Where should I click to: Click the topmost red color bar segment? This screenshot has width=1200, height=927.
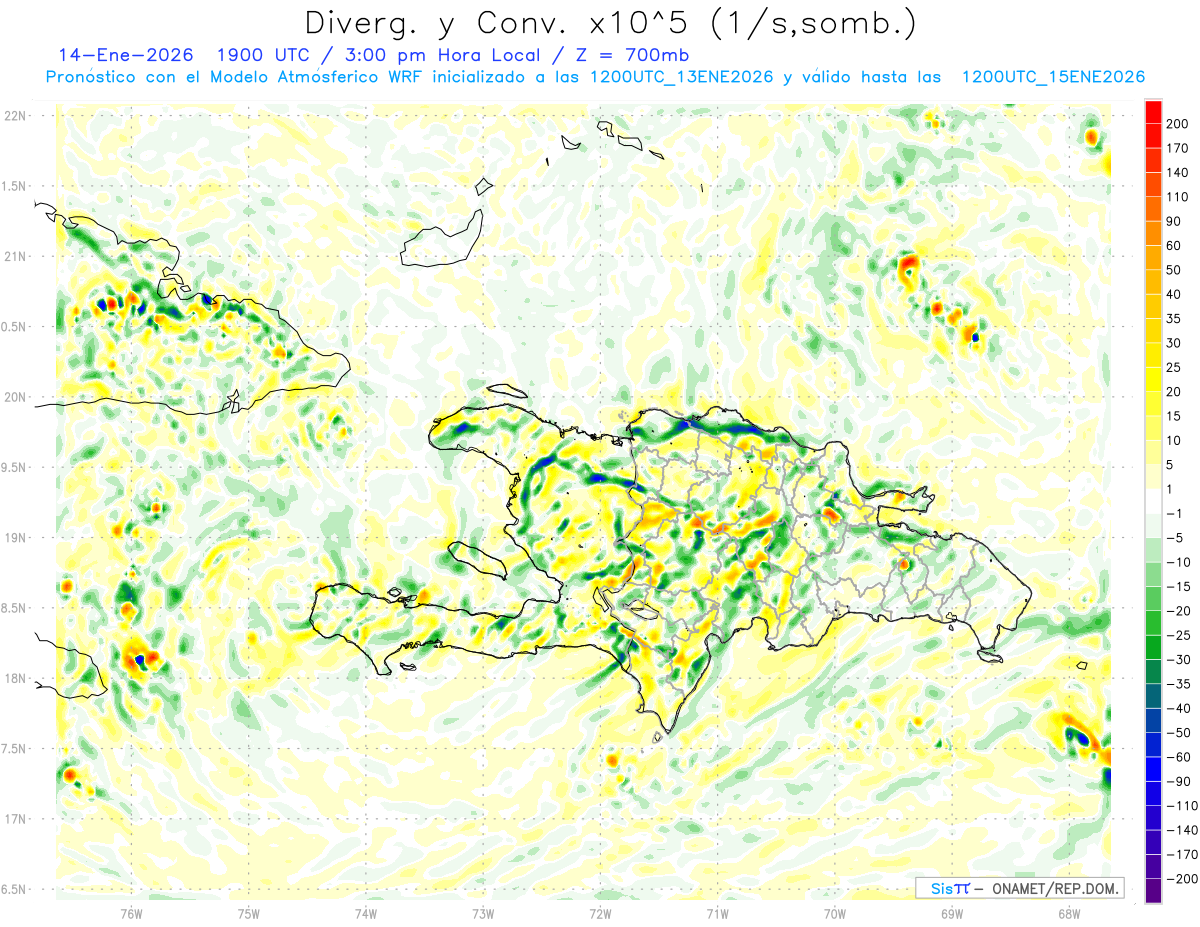(1153, 111)
